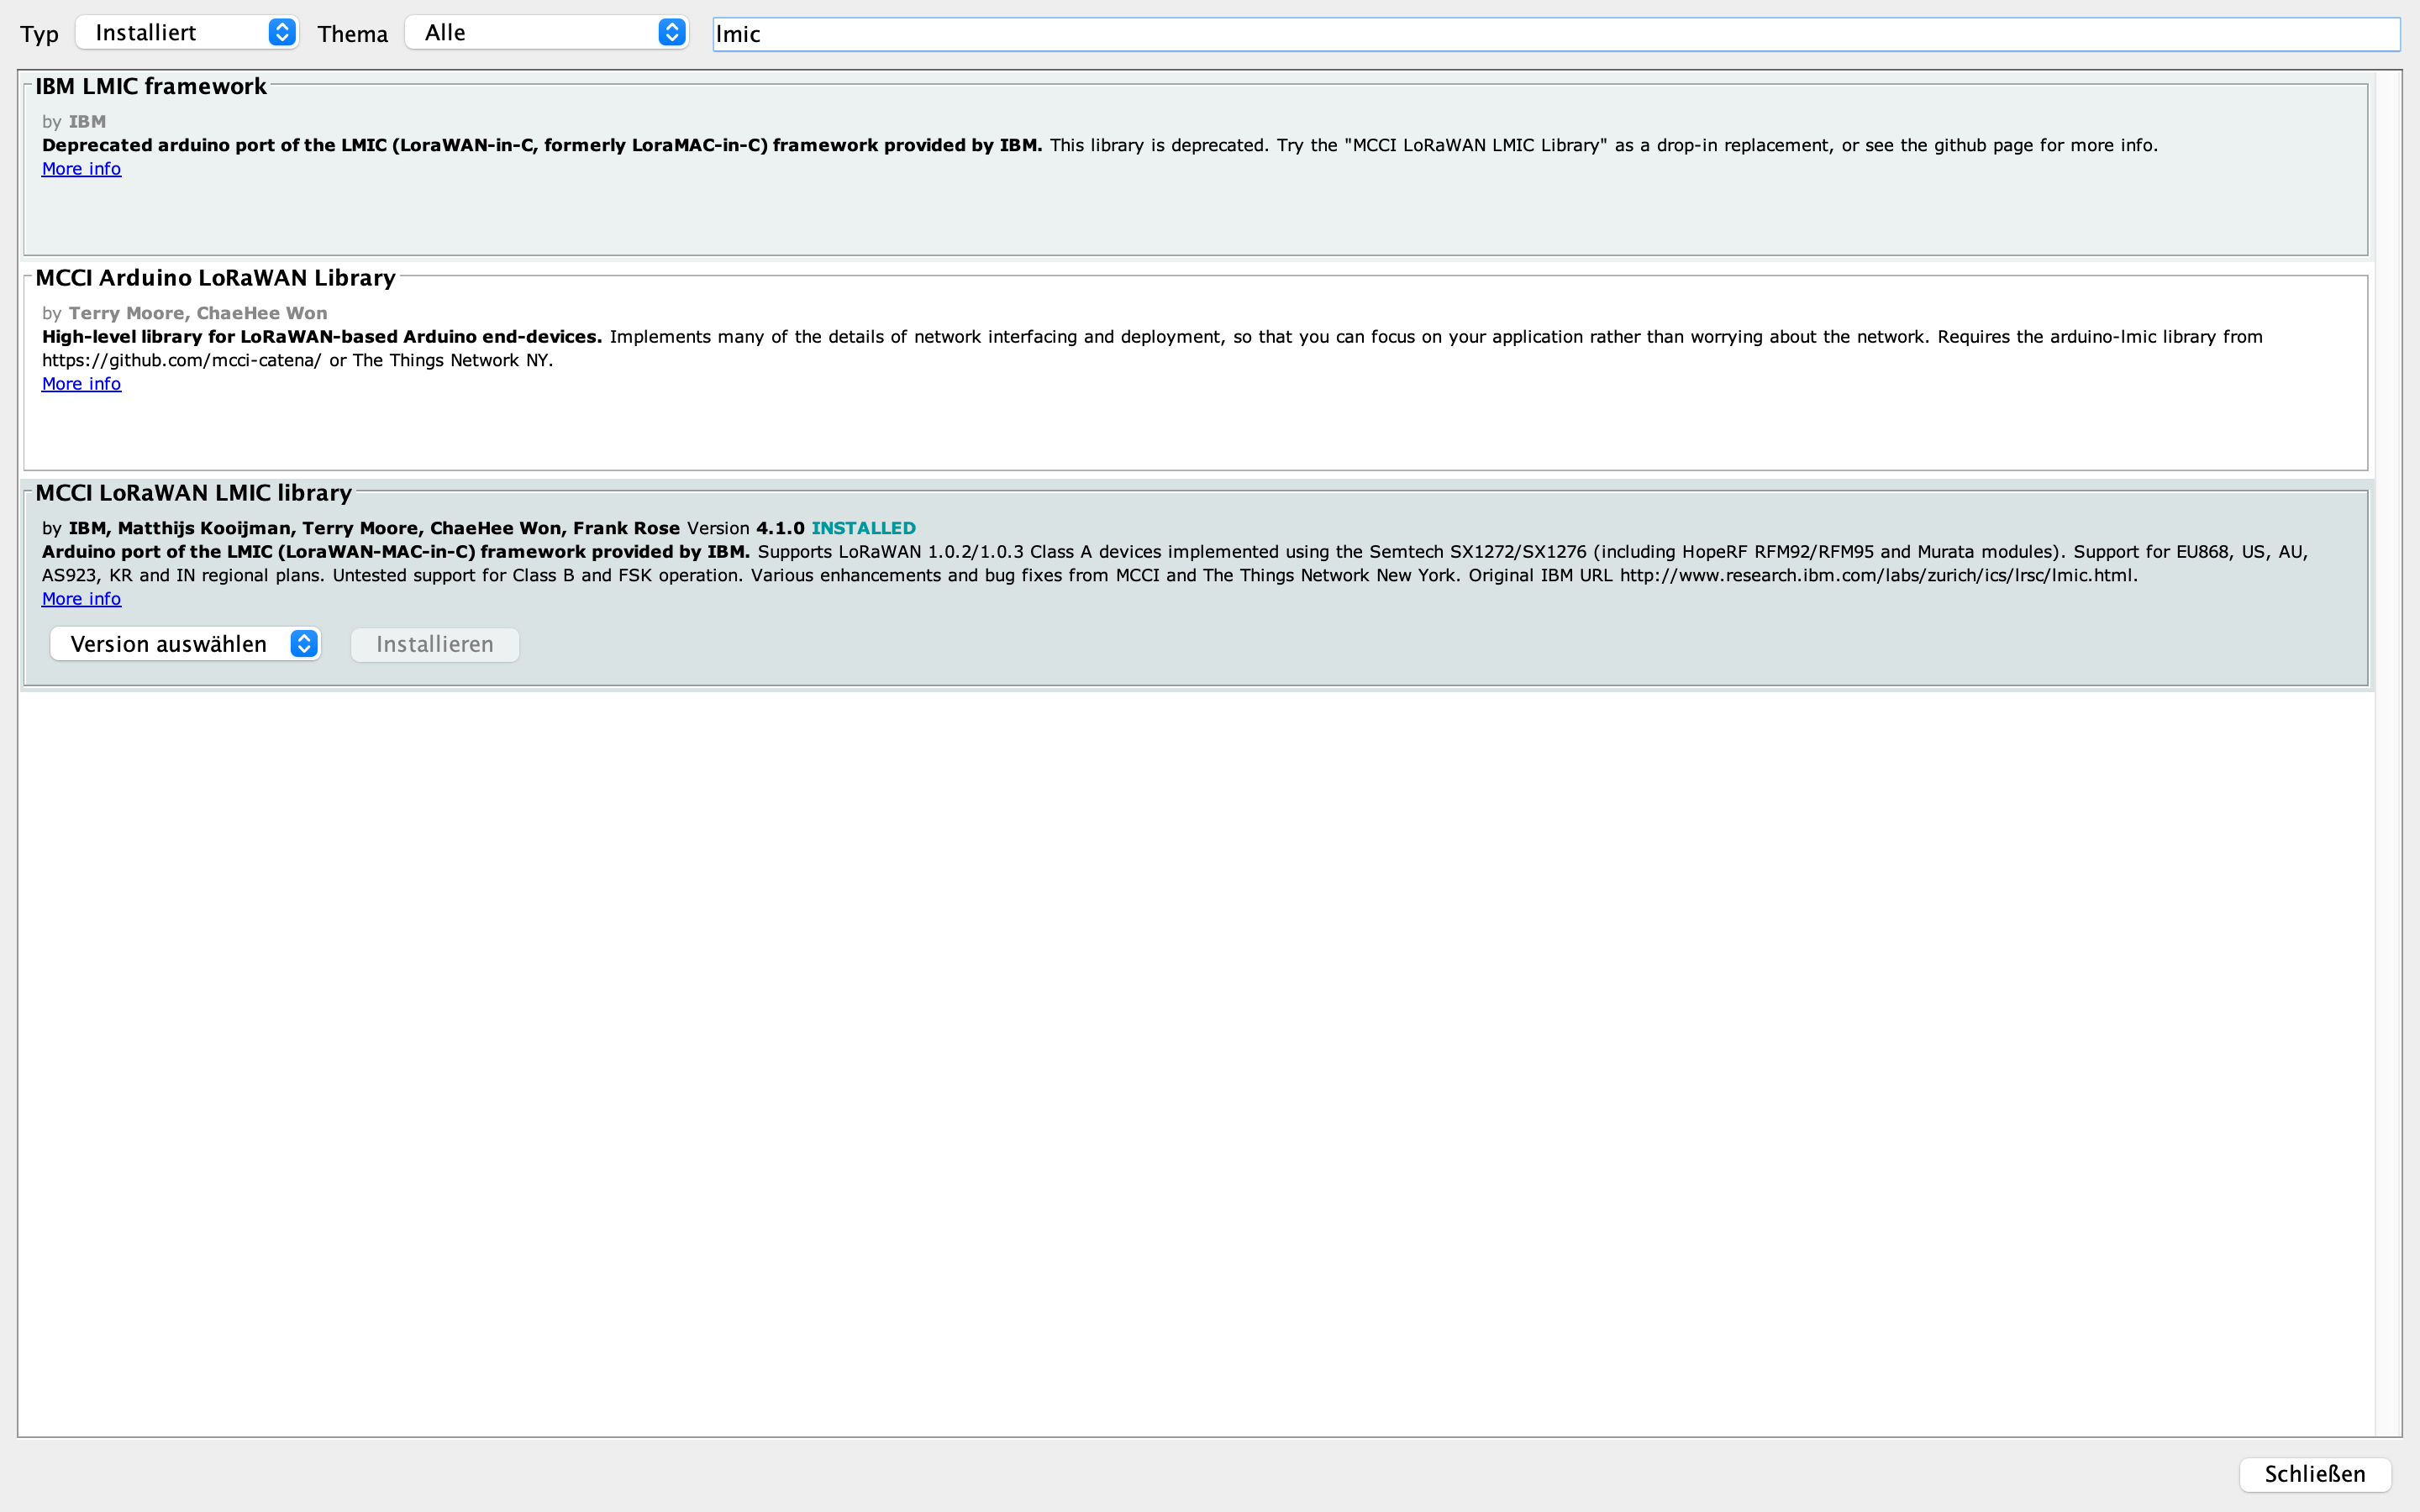This screenshot has width=2420, height=1512.
Task: Click the INSTALLED status label
Action: pos(863,528)
